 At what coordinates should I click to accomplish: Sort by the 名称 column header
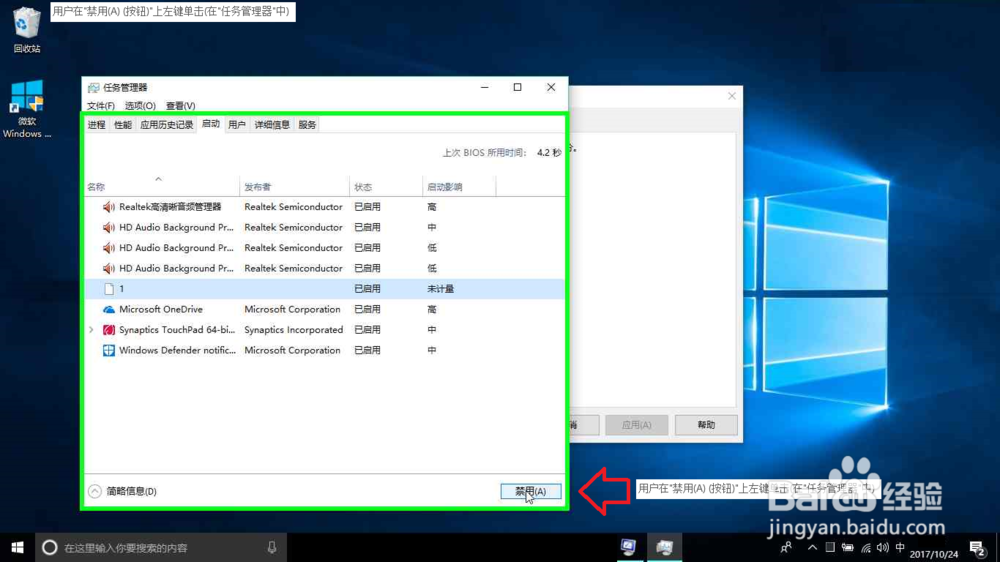(x=162, y=187)
